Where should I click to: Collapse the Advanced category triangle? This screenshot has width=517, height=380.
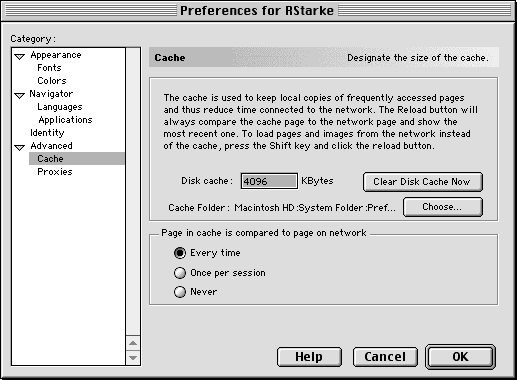click(x=20, y=147)
